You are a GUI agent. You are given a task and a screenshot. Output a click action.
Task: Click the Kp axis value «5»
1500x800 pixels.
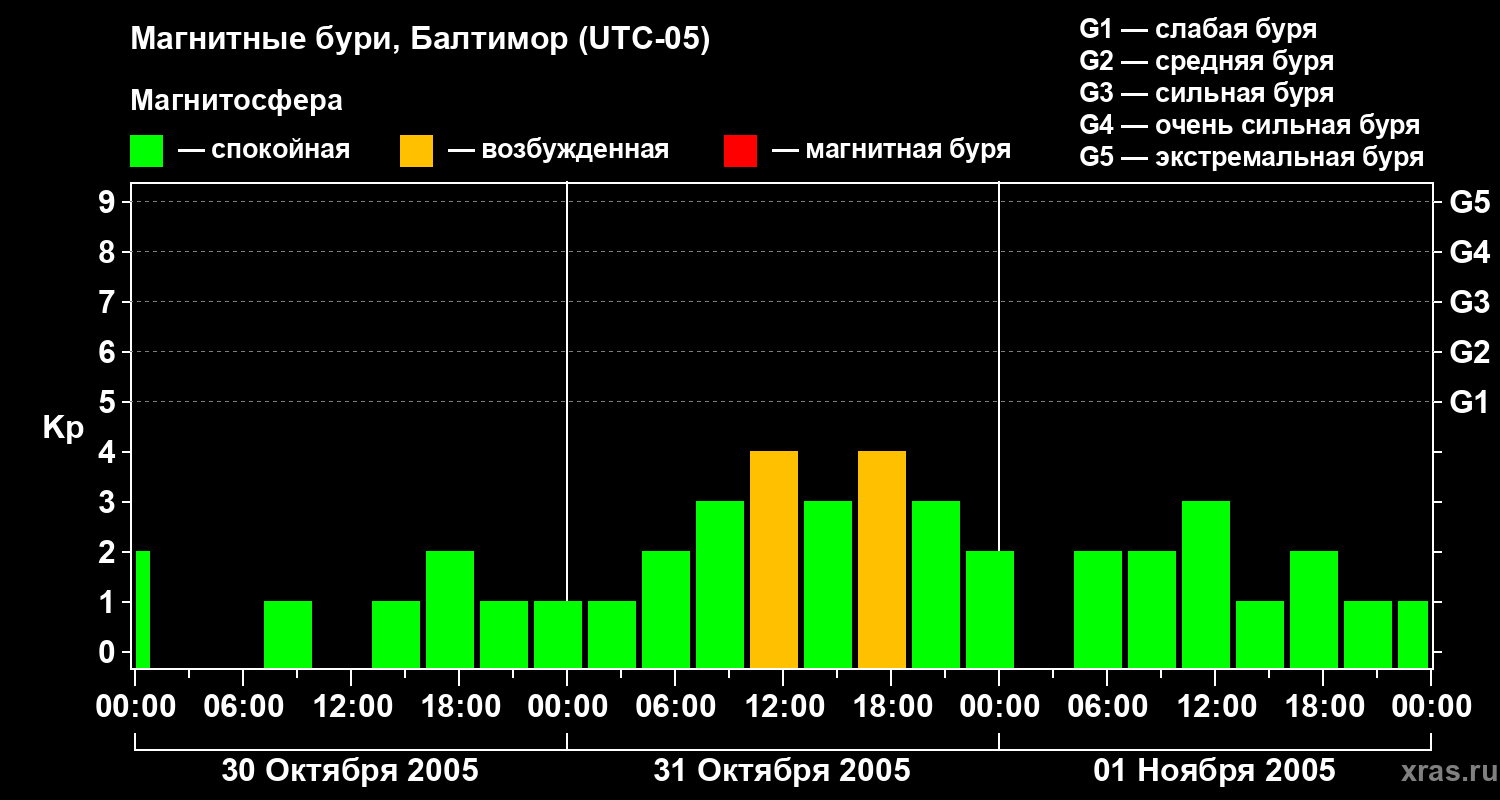(109, 402)
